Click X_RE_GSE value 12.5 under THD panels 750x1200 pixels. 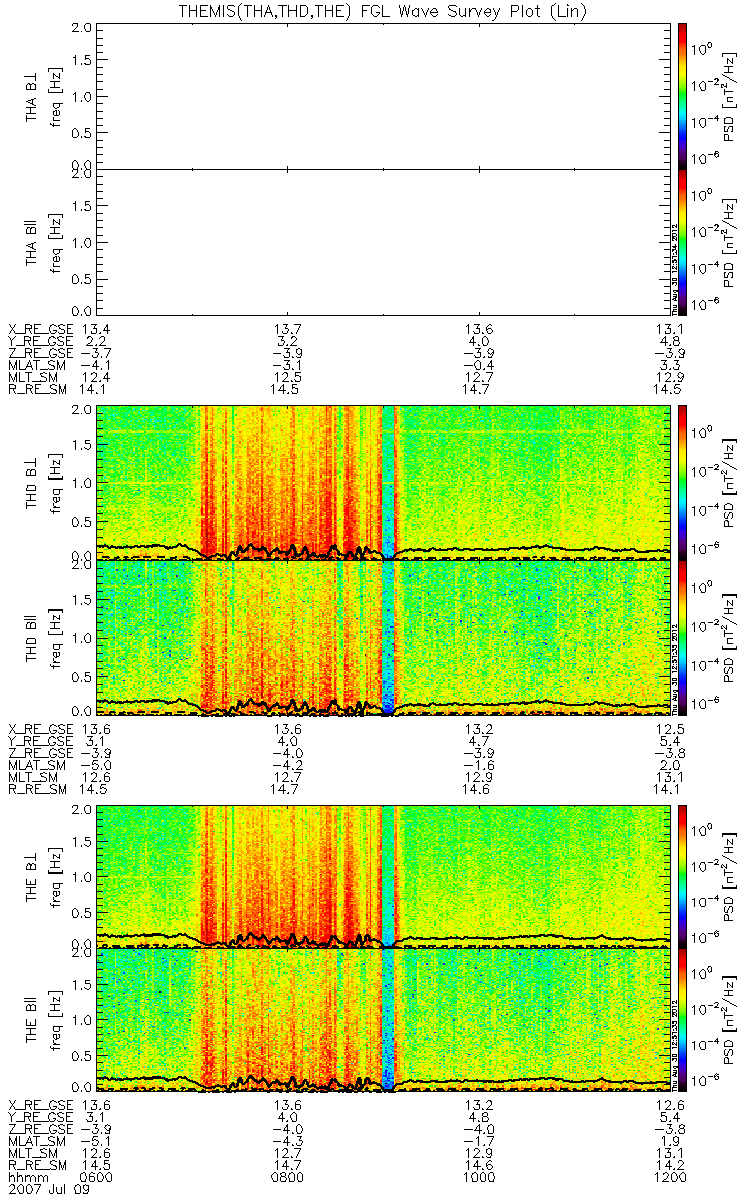668,728
